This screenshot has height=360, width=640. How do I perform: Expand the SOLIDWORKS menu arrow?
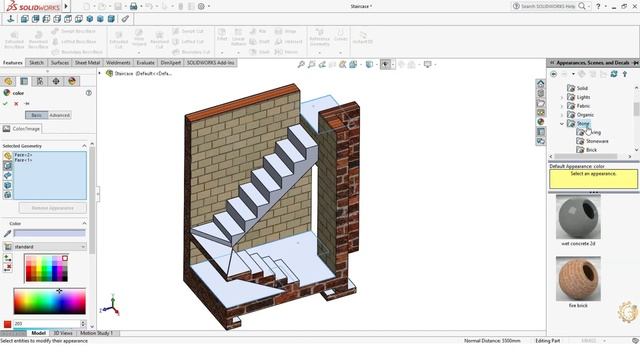(66, 6)
